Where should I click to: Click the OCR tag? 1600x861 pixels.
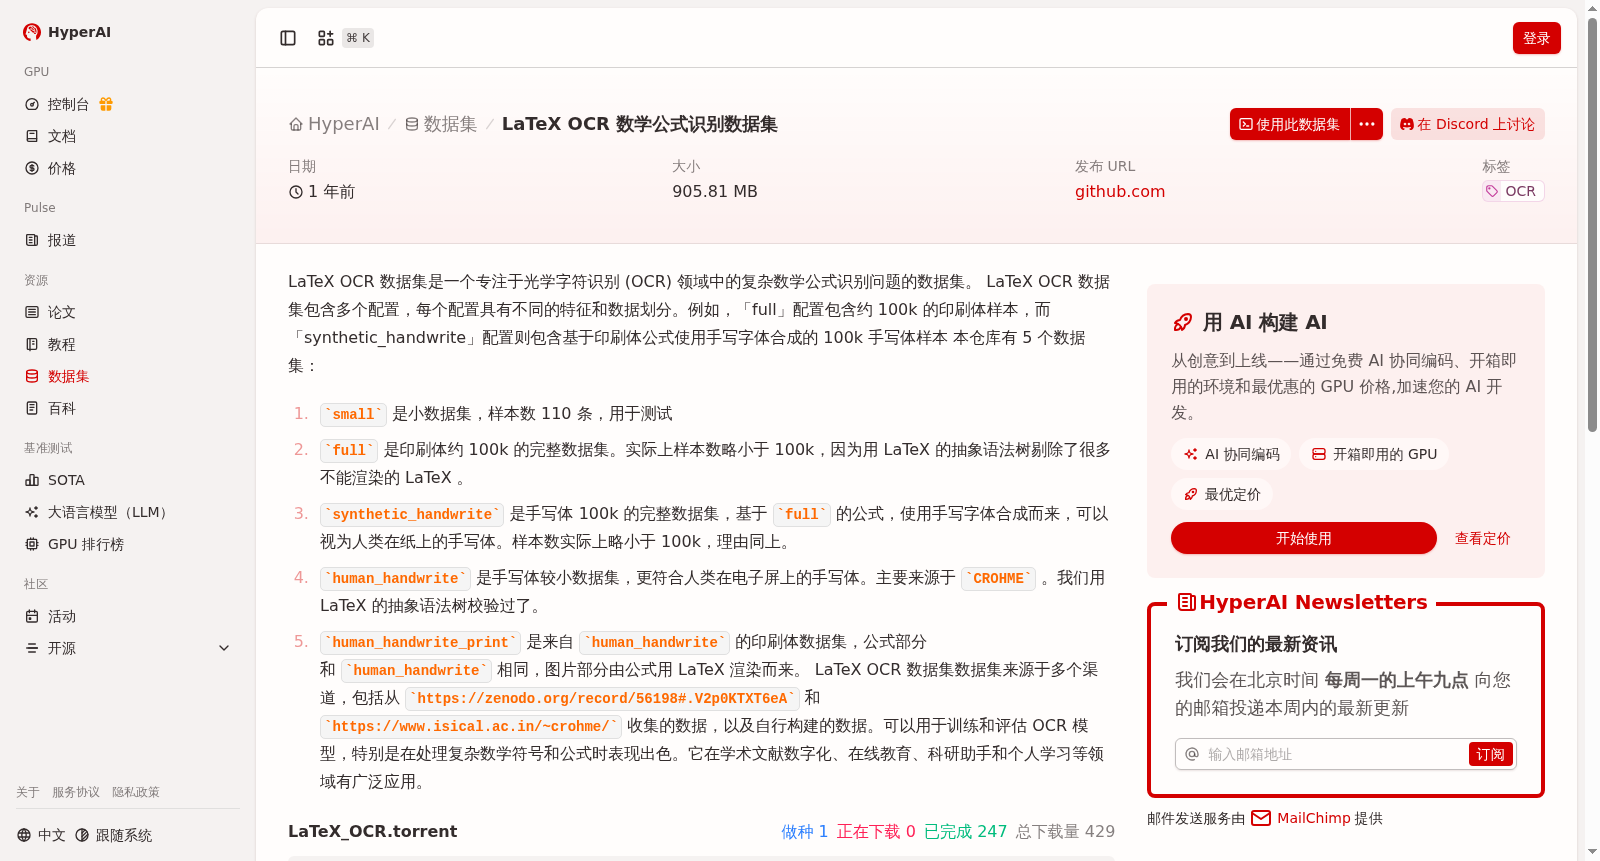pos(1513,191)
